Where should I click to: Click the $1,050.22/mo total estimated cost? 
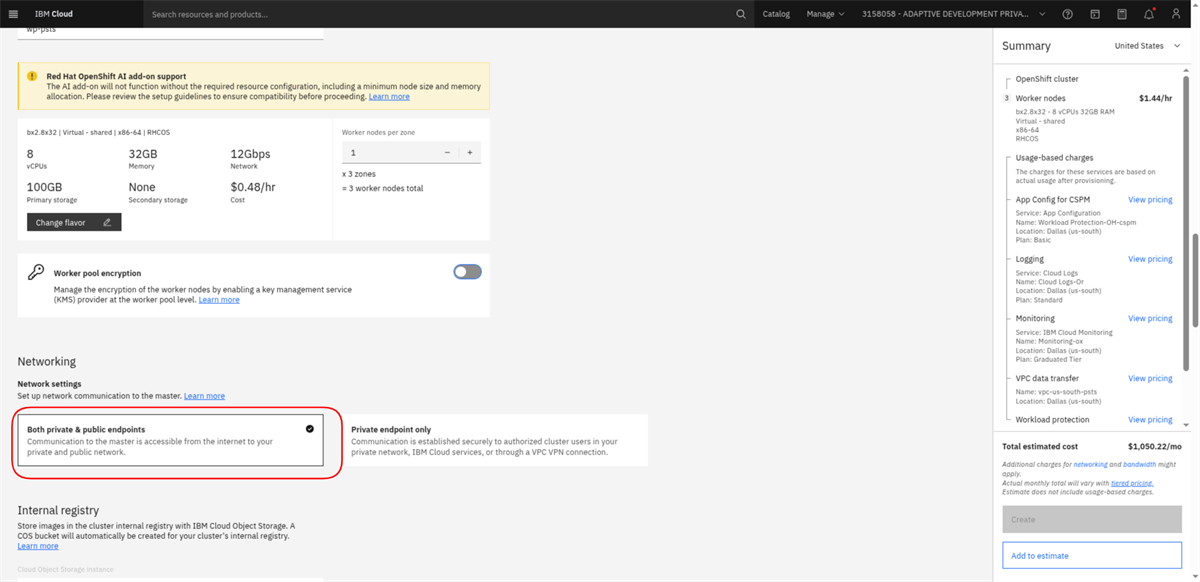1154,447
